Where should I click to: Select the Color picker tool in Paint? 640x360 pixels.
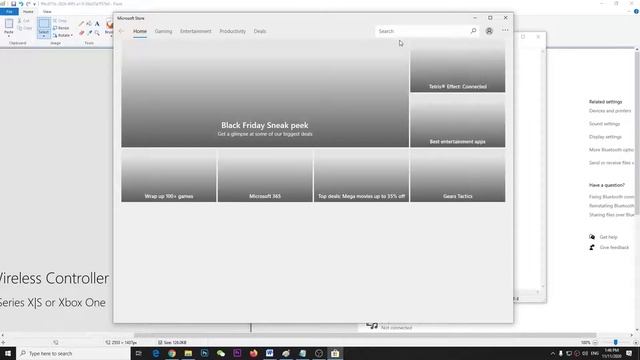click(89, 33)
